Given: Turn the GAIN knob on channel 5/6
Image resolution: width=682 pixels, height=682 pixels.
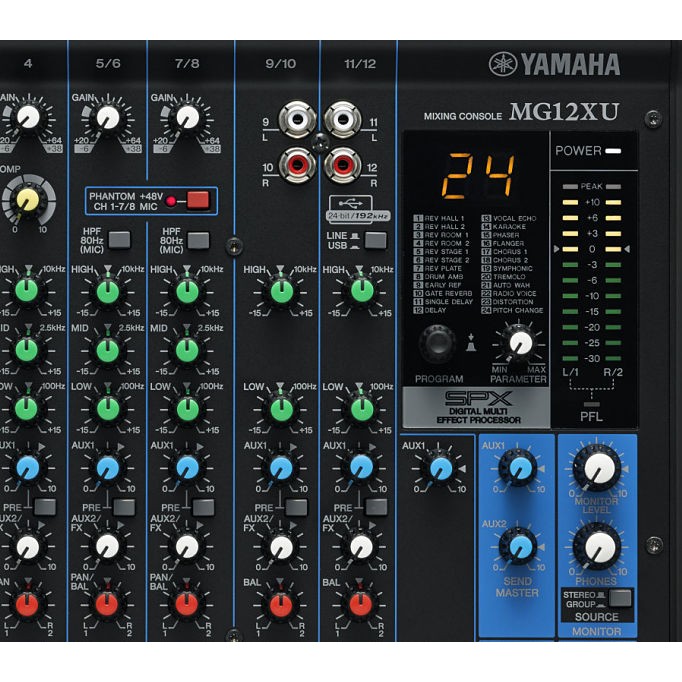Looking at the screenshot, I should 108,117.
